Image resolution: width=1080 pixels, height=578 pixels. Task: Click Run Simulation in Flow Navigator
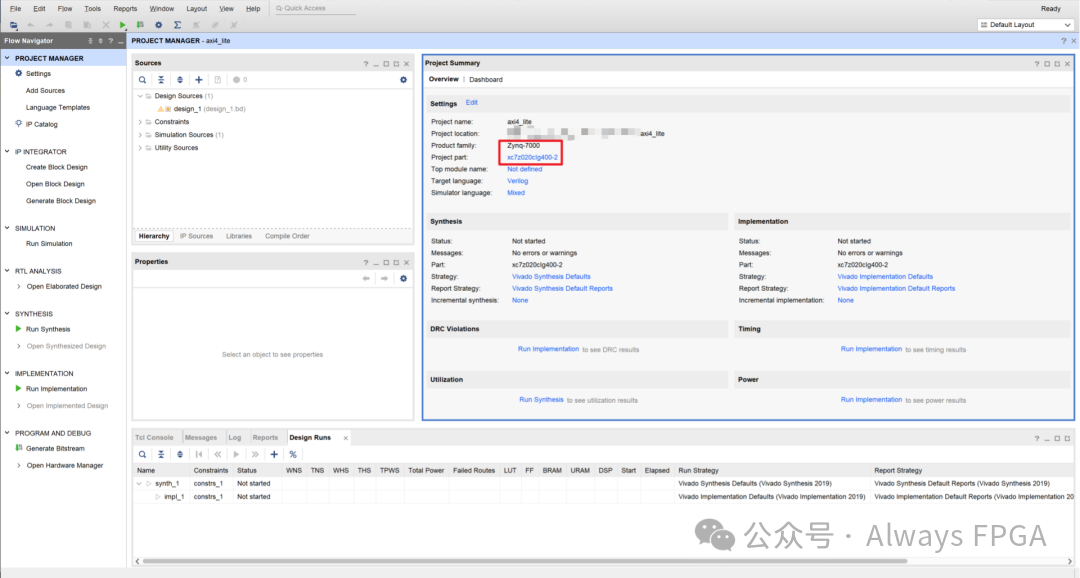(49, 244)
